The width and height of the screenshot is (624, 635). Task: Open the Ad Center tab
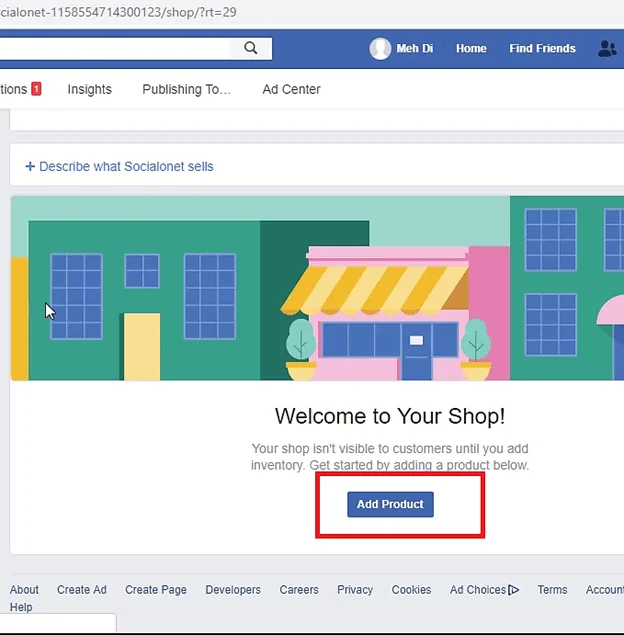[x=291, y=89]
